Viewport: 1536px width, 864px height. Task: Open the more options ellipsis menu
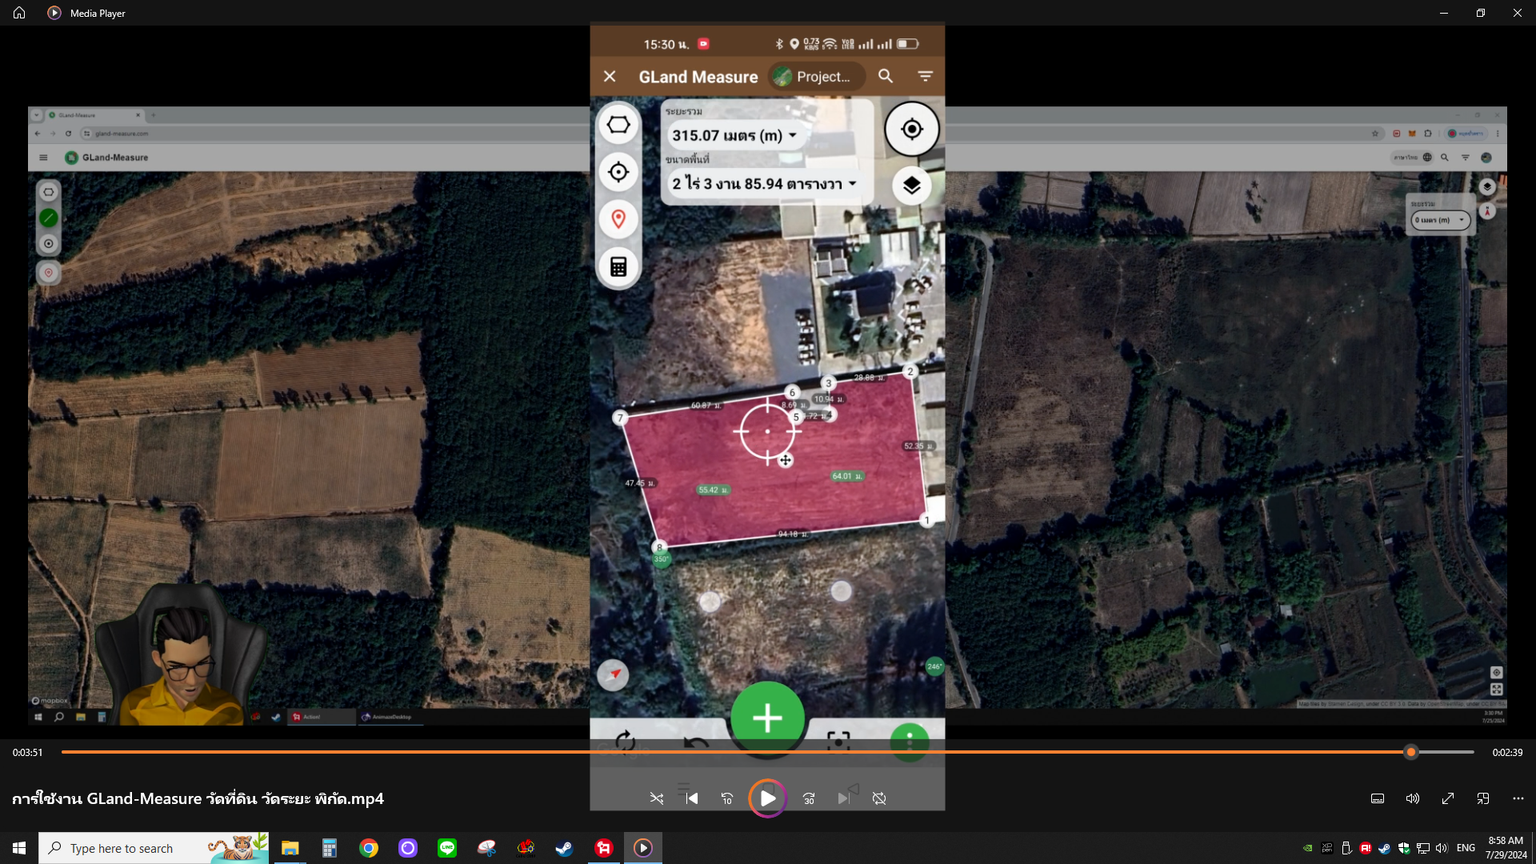coord(1518,798)
